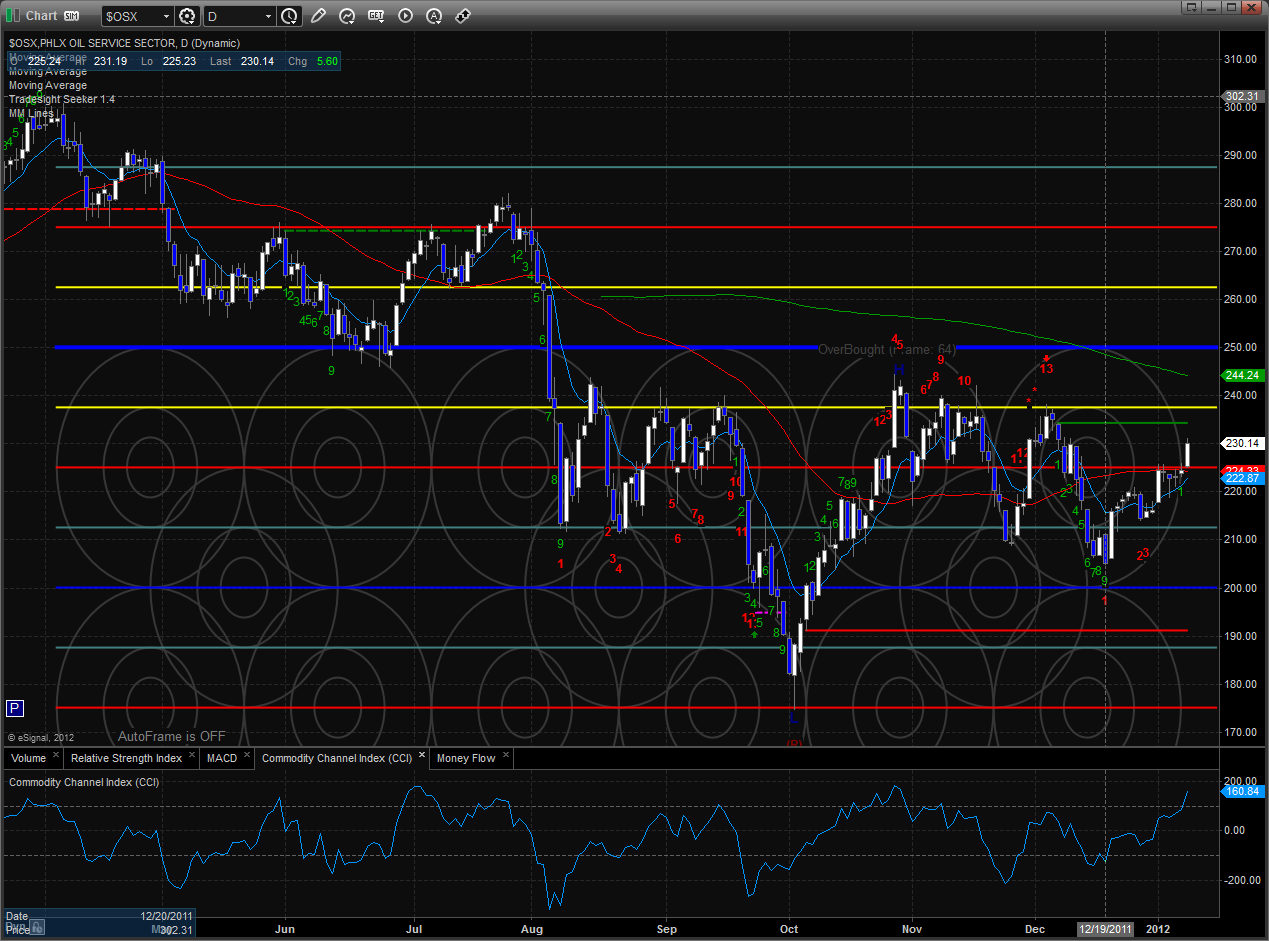Click the Tradesight Seeker 1.4 study label
This screenshot has height=941, width=1269.
point(62,99)
